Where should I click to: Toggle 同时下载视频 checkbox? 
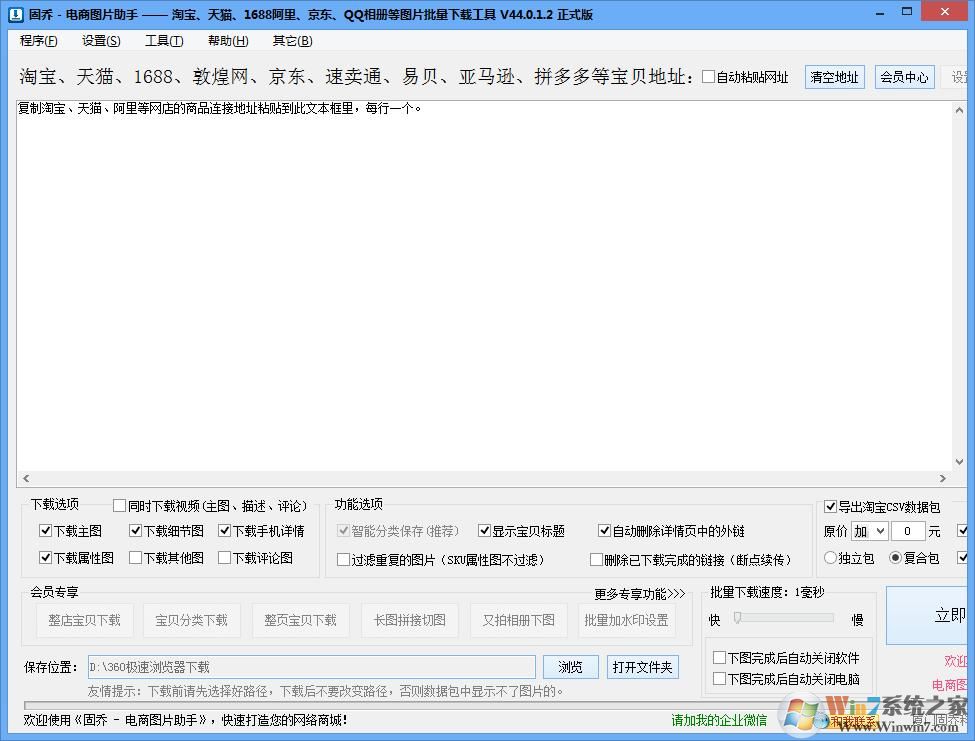tap(120, 506)
